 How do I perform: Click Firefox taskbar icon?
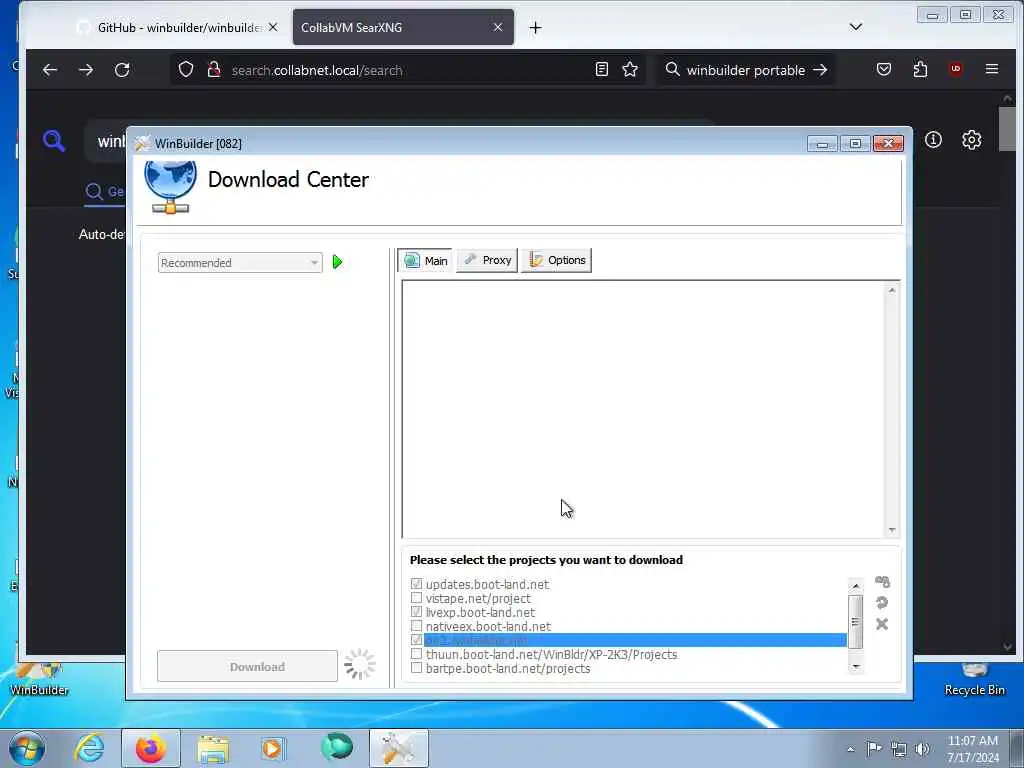(x=151, y=748)
